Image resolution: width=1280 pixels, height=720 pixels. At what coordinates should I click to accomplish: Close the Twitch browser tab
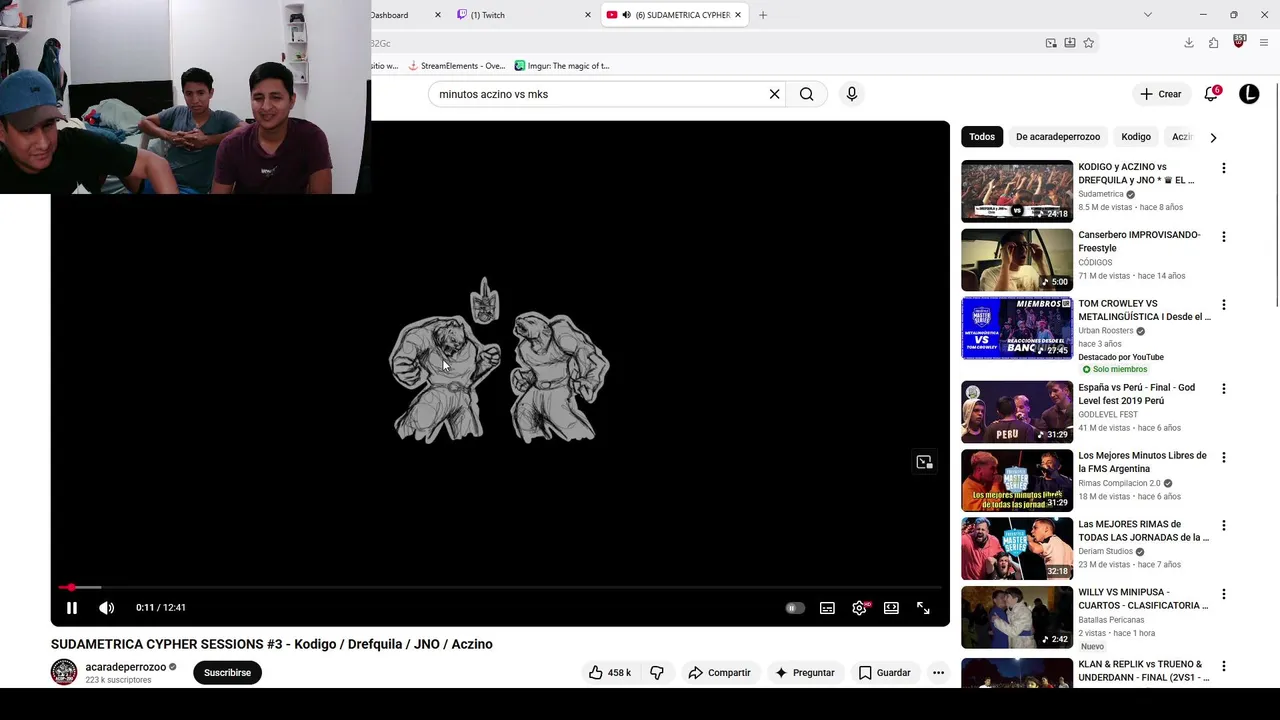588,15
